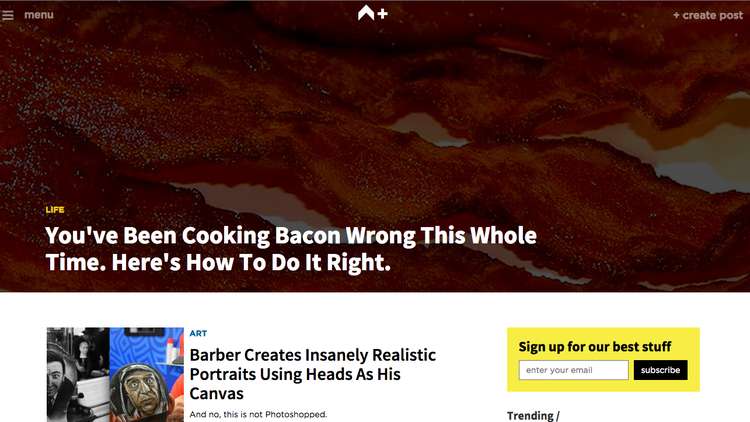
Task: Click the "Sign up for our best stuff" heading
Action: 595,346
